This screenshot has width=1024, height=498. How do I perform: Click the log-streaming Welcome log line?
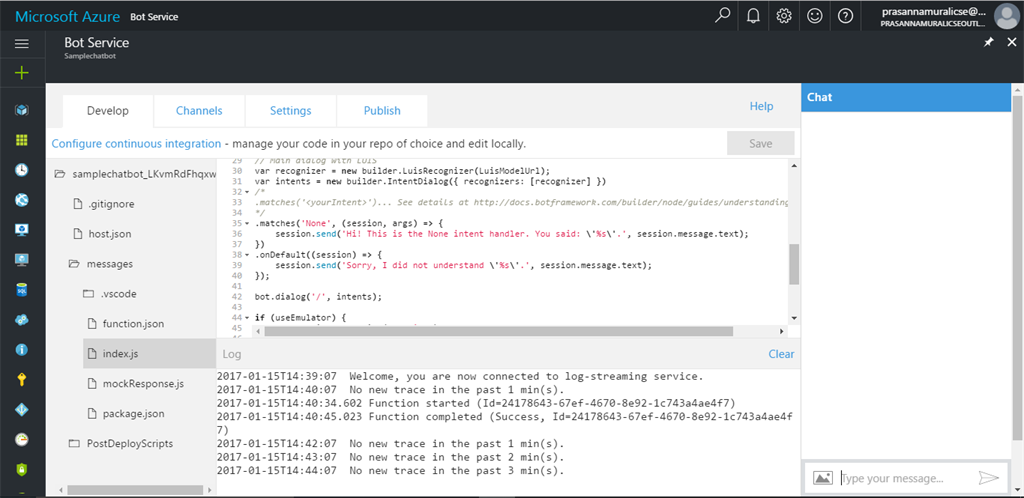coord(460,376)
